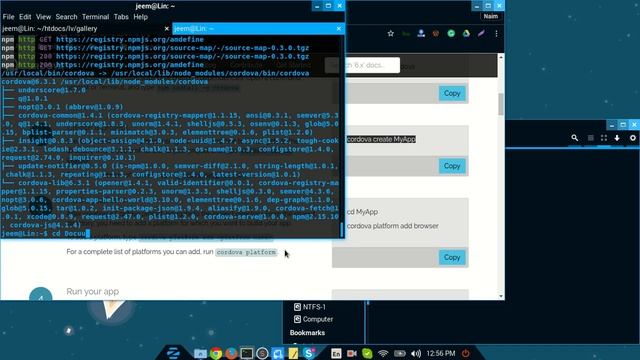Viewport: 640px width, 360px height.
Task: Copy the cordova create MyApp command
Action: [x=452, y=166]
